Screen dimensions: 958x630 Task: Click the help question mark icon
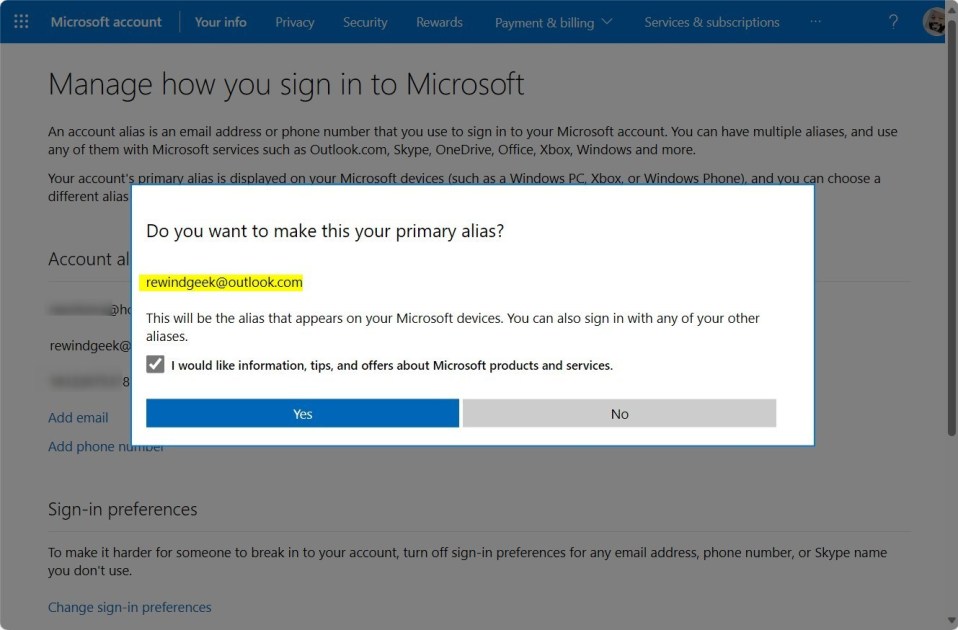[893, 22]
